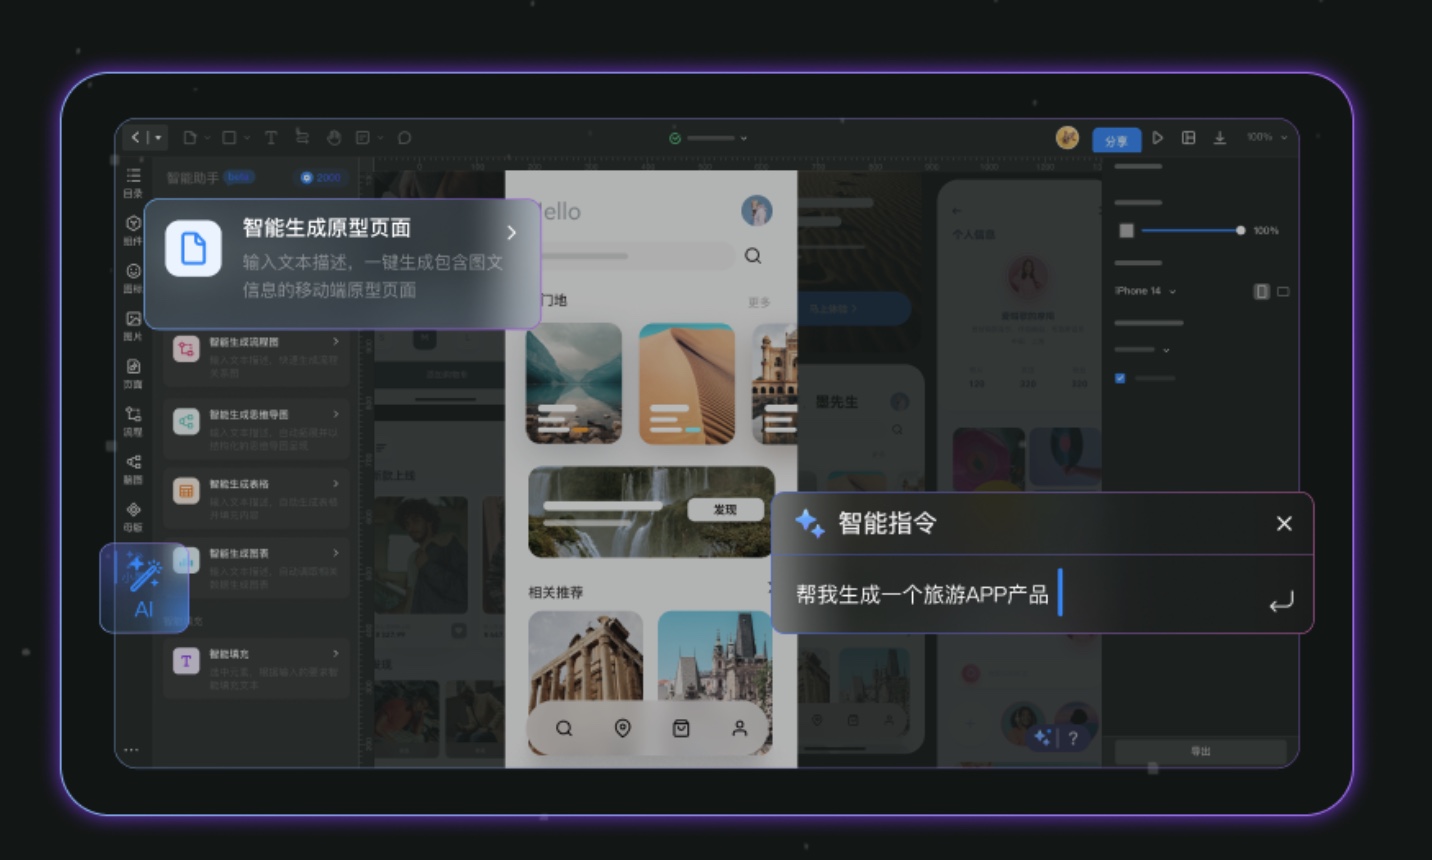The image size is (1432, 860).
Task: Select landscape device orientation
Action: (1283, 291)
